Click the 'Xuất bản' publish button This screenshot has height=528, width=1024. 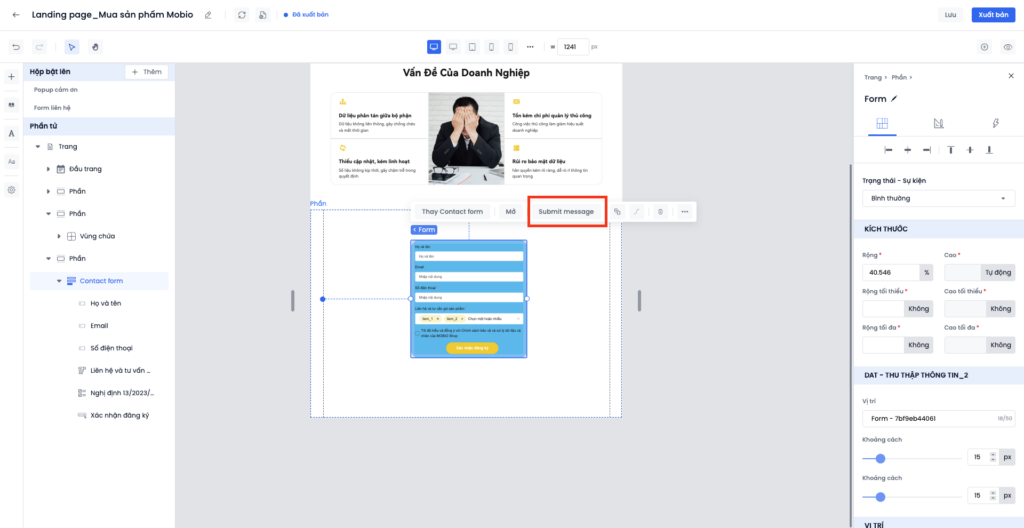coord(993,15)
